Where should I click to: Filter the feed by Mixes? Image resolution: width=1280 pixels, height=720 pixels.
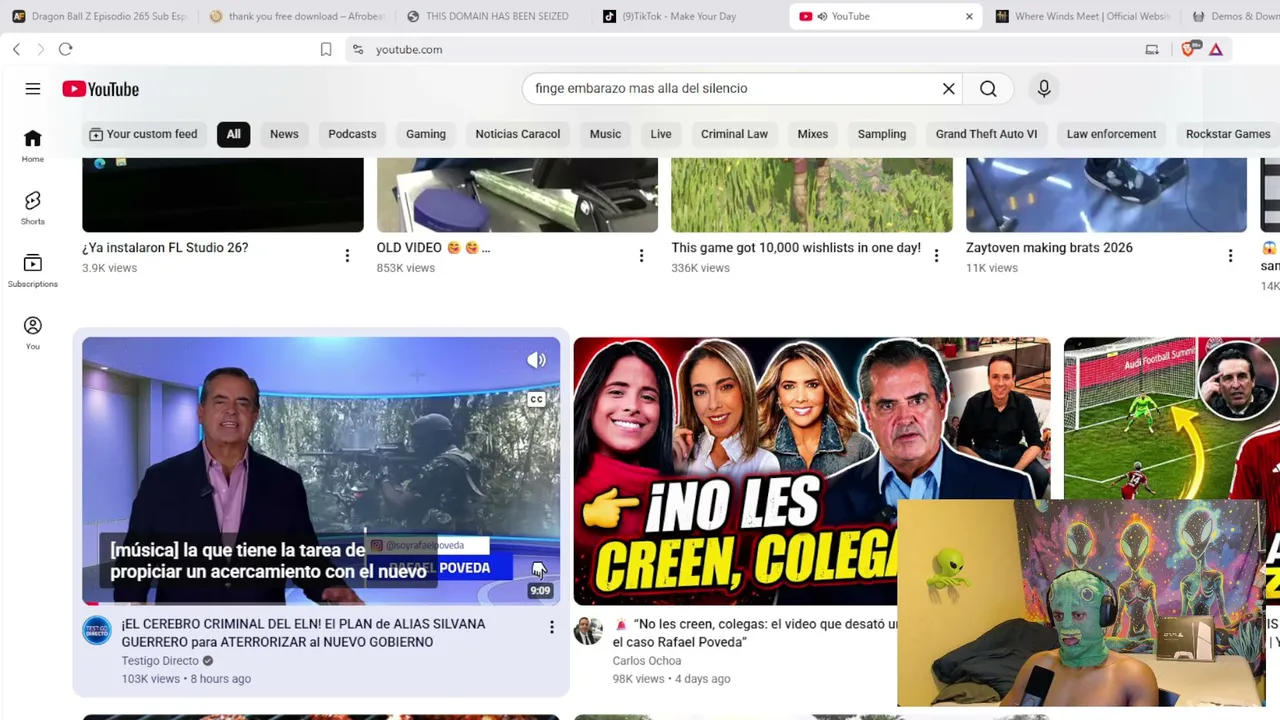[x=813, y=134]
